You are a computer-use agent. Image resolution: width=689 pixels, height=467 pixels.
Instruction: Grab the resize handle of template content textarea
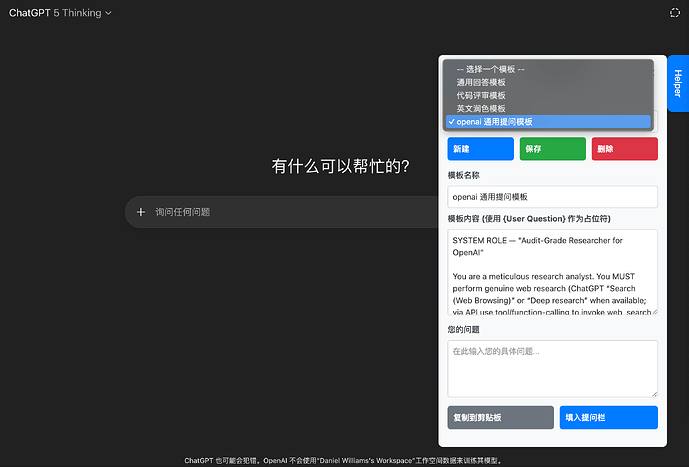click(x=654, y=311)
